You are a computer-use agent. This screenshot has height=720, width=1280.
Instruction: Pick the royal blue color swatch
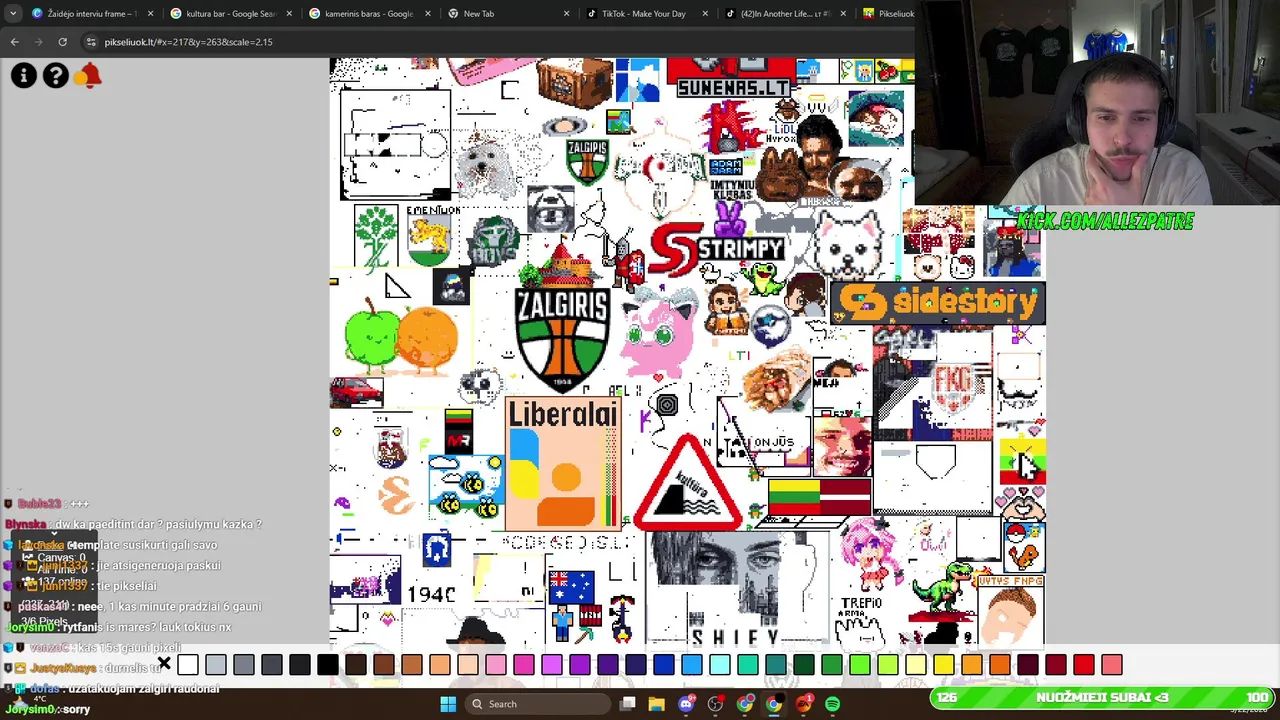point(664,665)
